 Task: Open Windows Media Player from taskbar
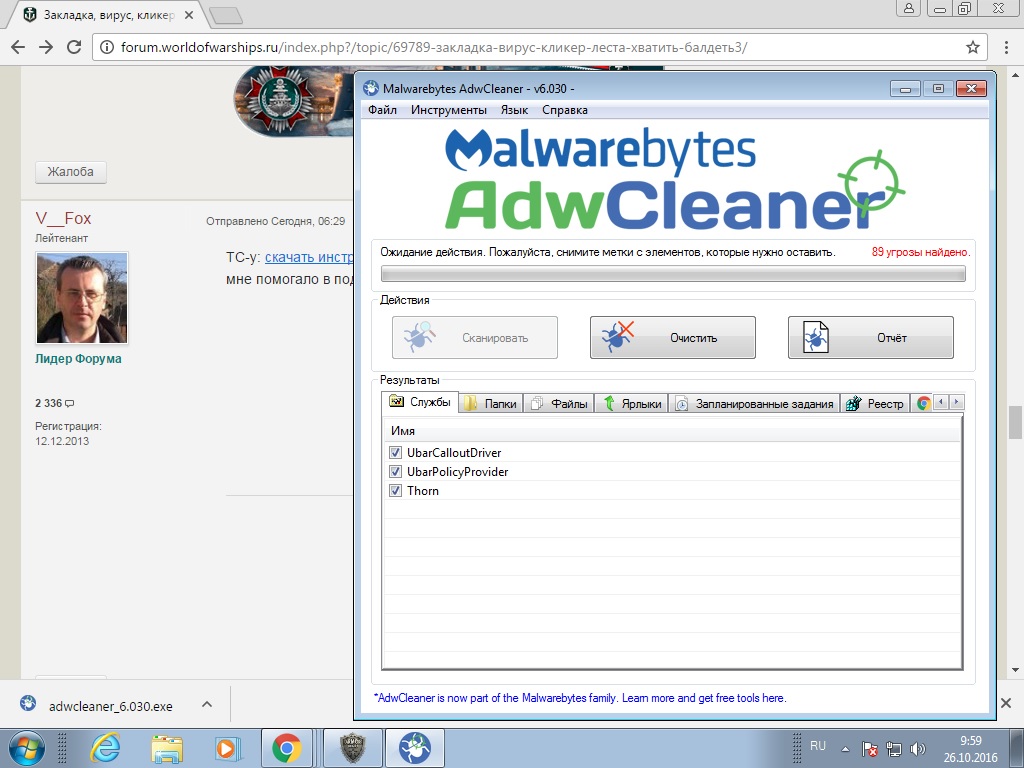click(x=227, y=748)
